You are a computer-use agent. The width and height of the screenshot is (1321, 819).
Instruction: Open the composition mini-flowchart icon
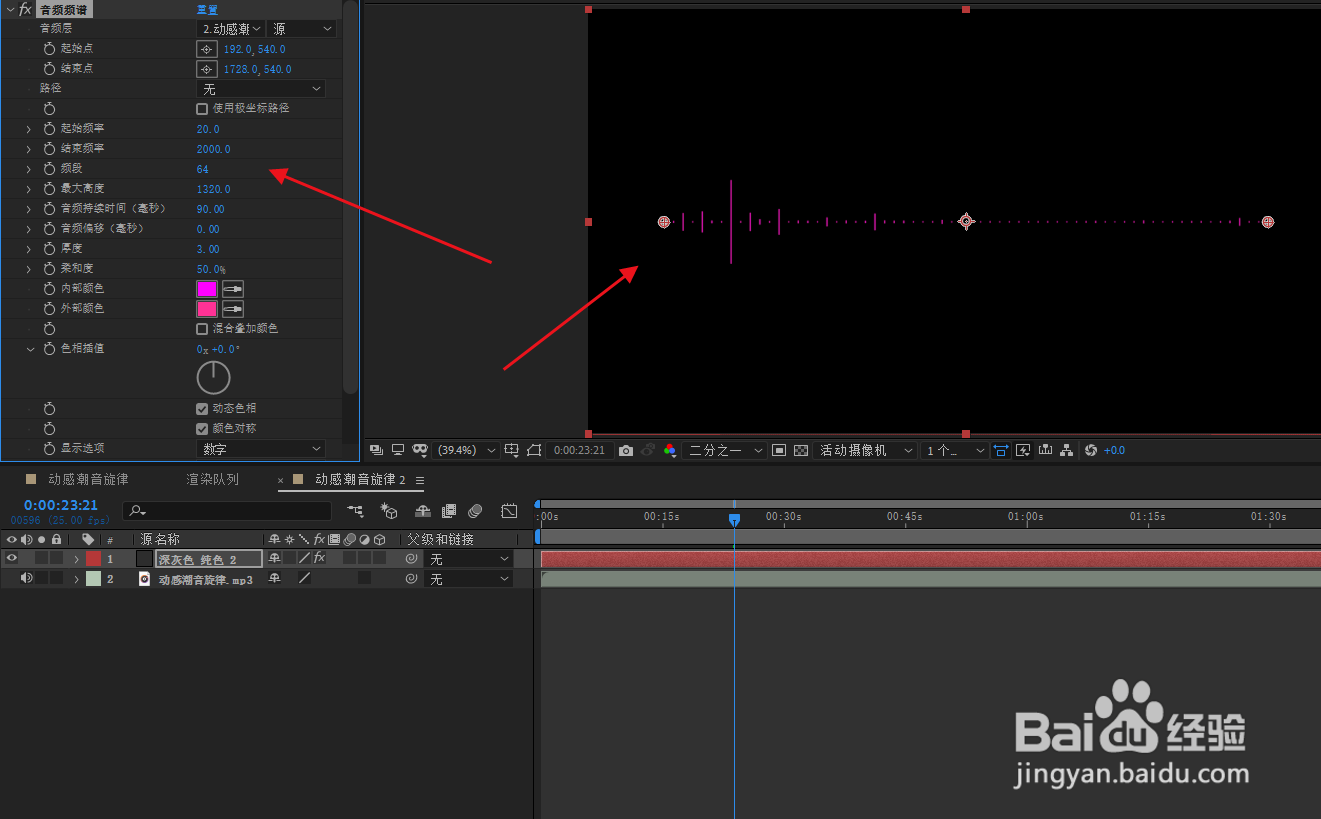point(356,511)
